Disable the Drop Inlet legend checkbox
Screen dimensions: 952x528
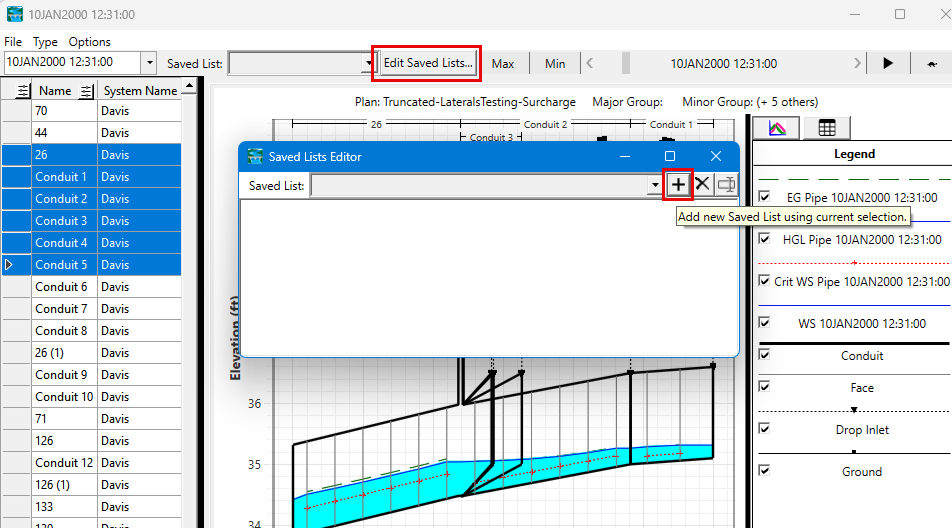[x=765, y=429]
